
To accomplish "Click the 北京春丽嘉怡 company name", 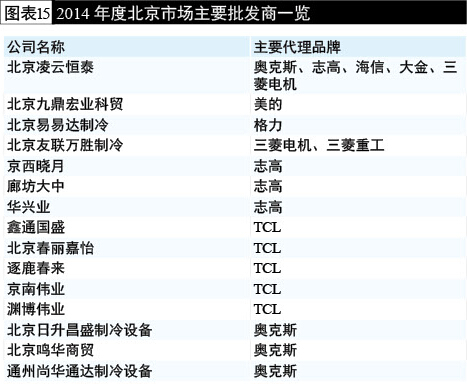I will 50,248.
